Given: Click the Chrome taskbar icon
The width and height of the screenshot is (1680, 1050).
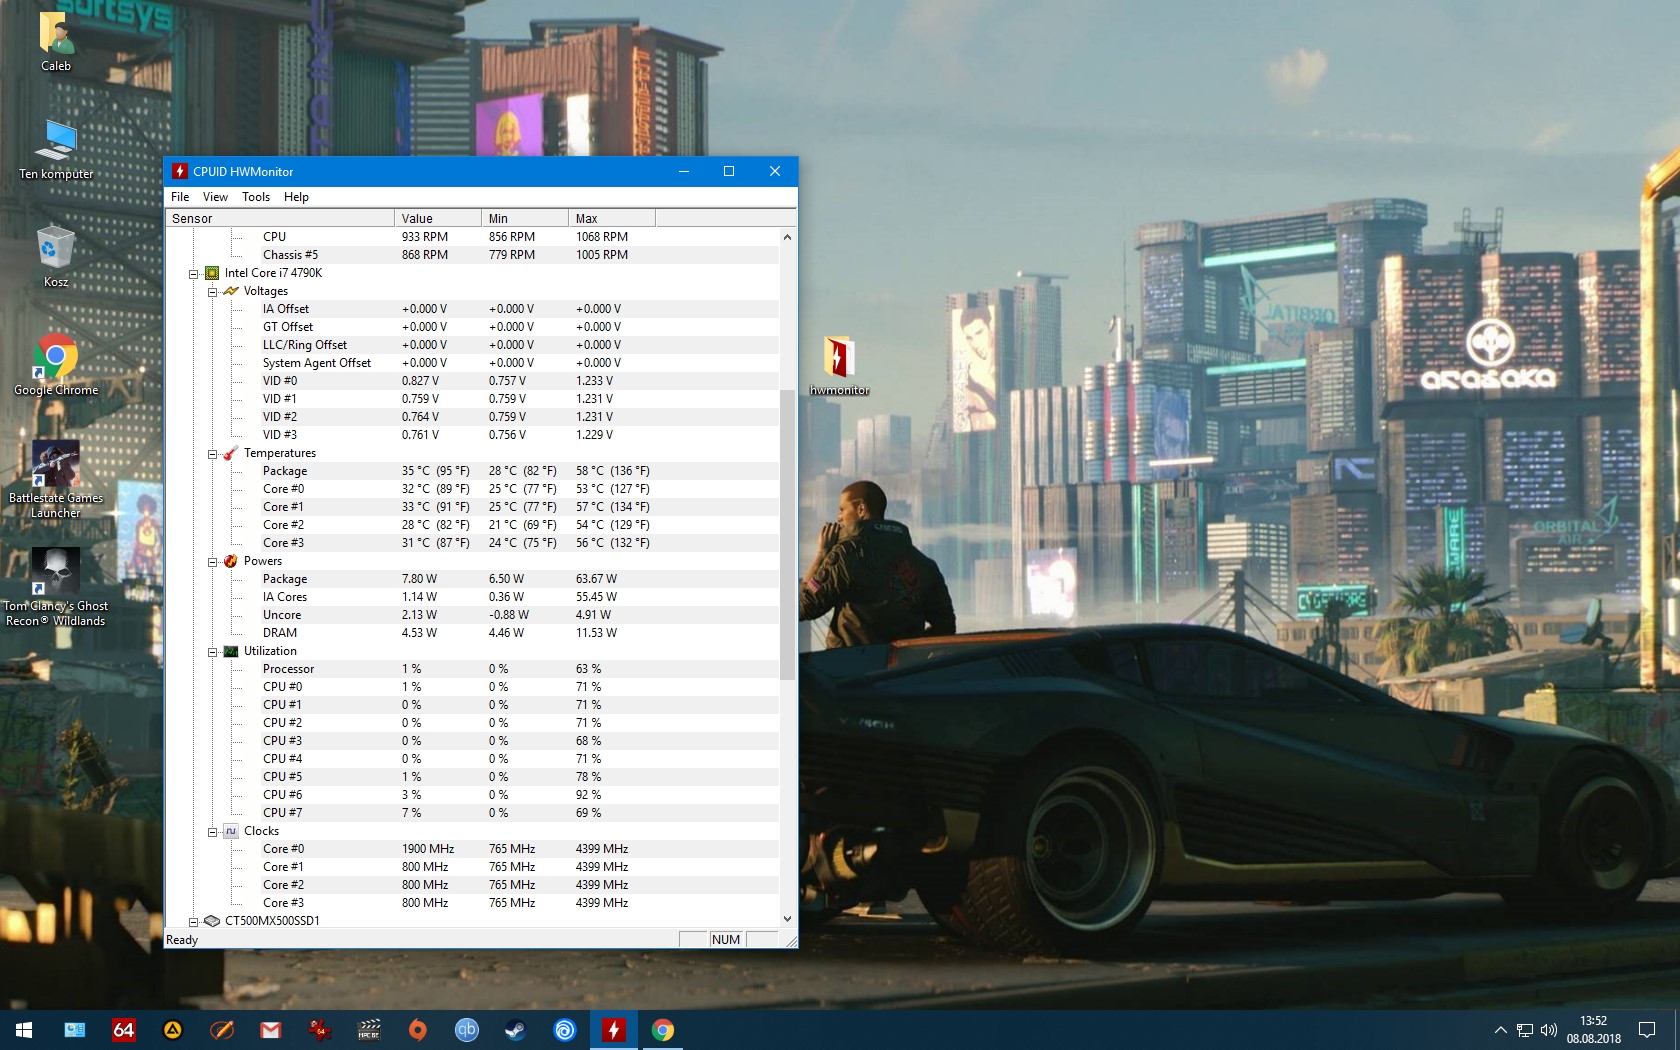Looking at the screenshot, I should 662,1030.
